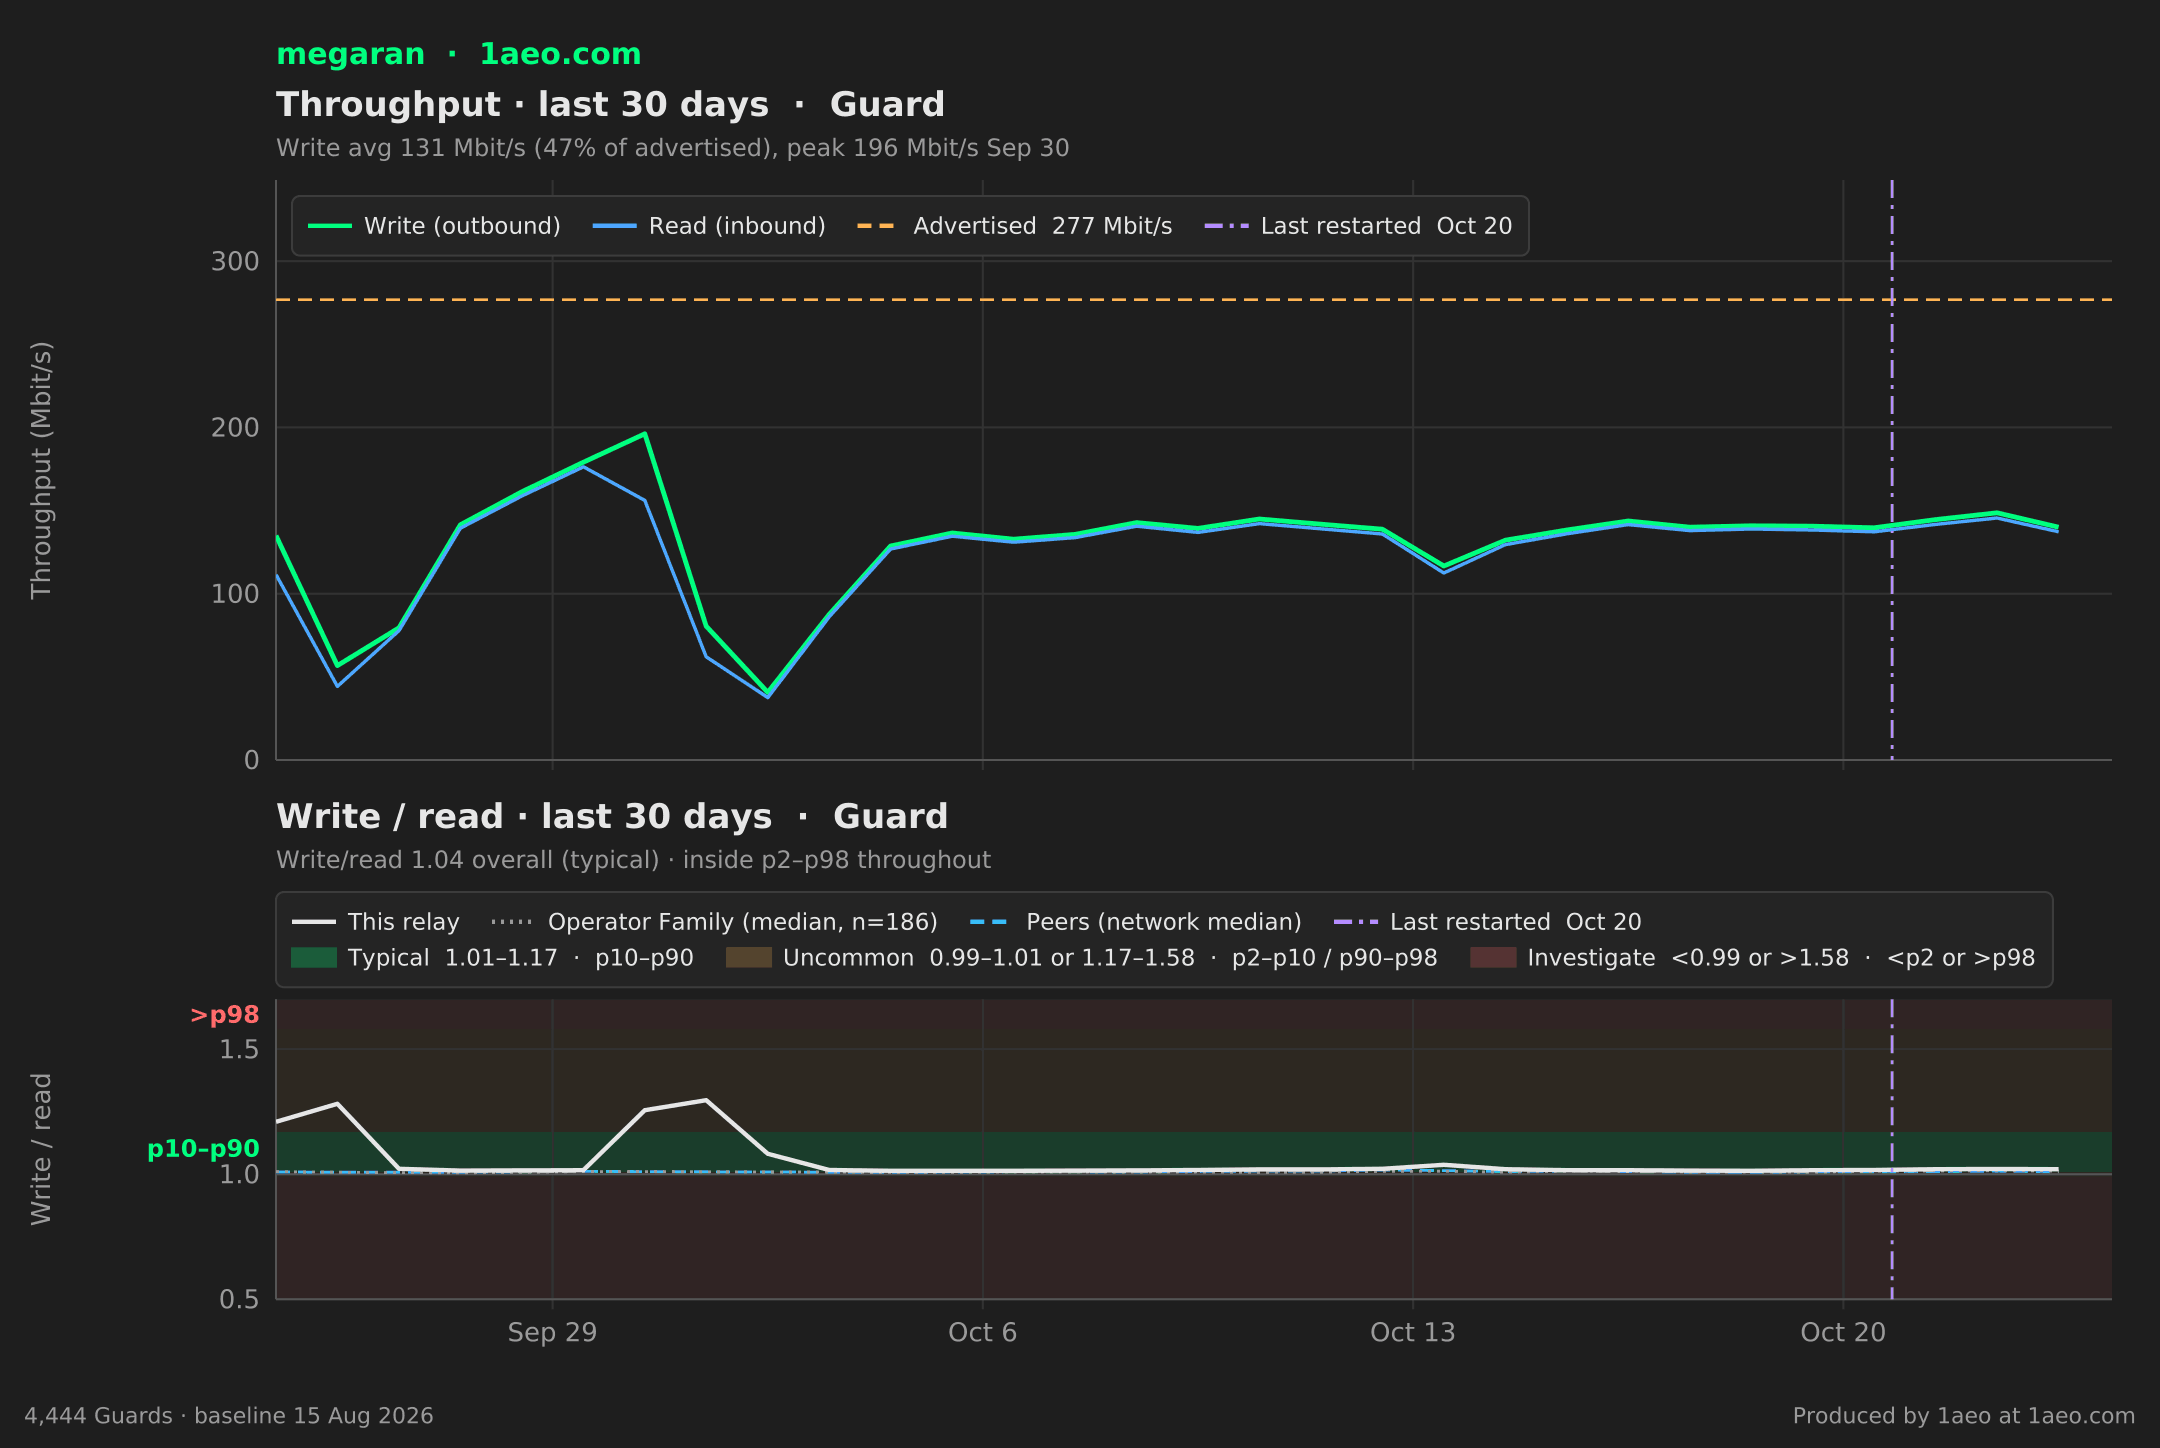This screenshot has width=2160, height=1448.
Task: Select Last restarted Oct 20 in ratio legend
Action: point(1488,922)
